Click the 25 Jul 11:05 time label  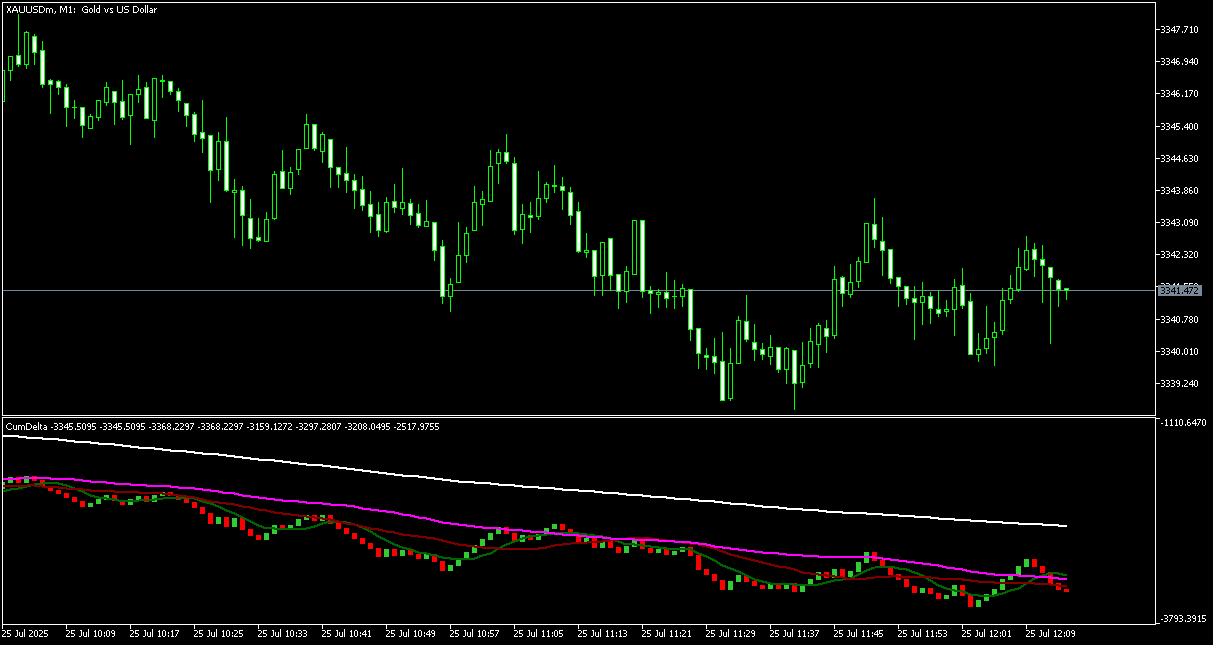pos(539,634)
